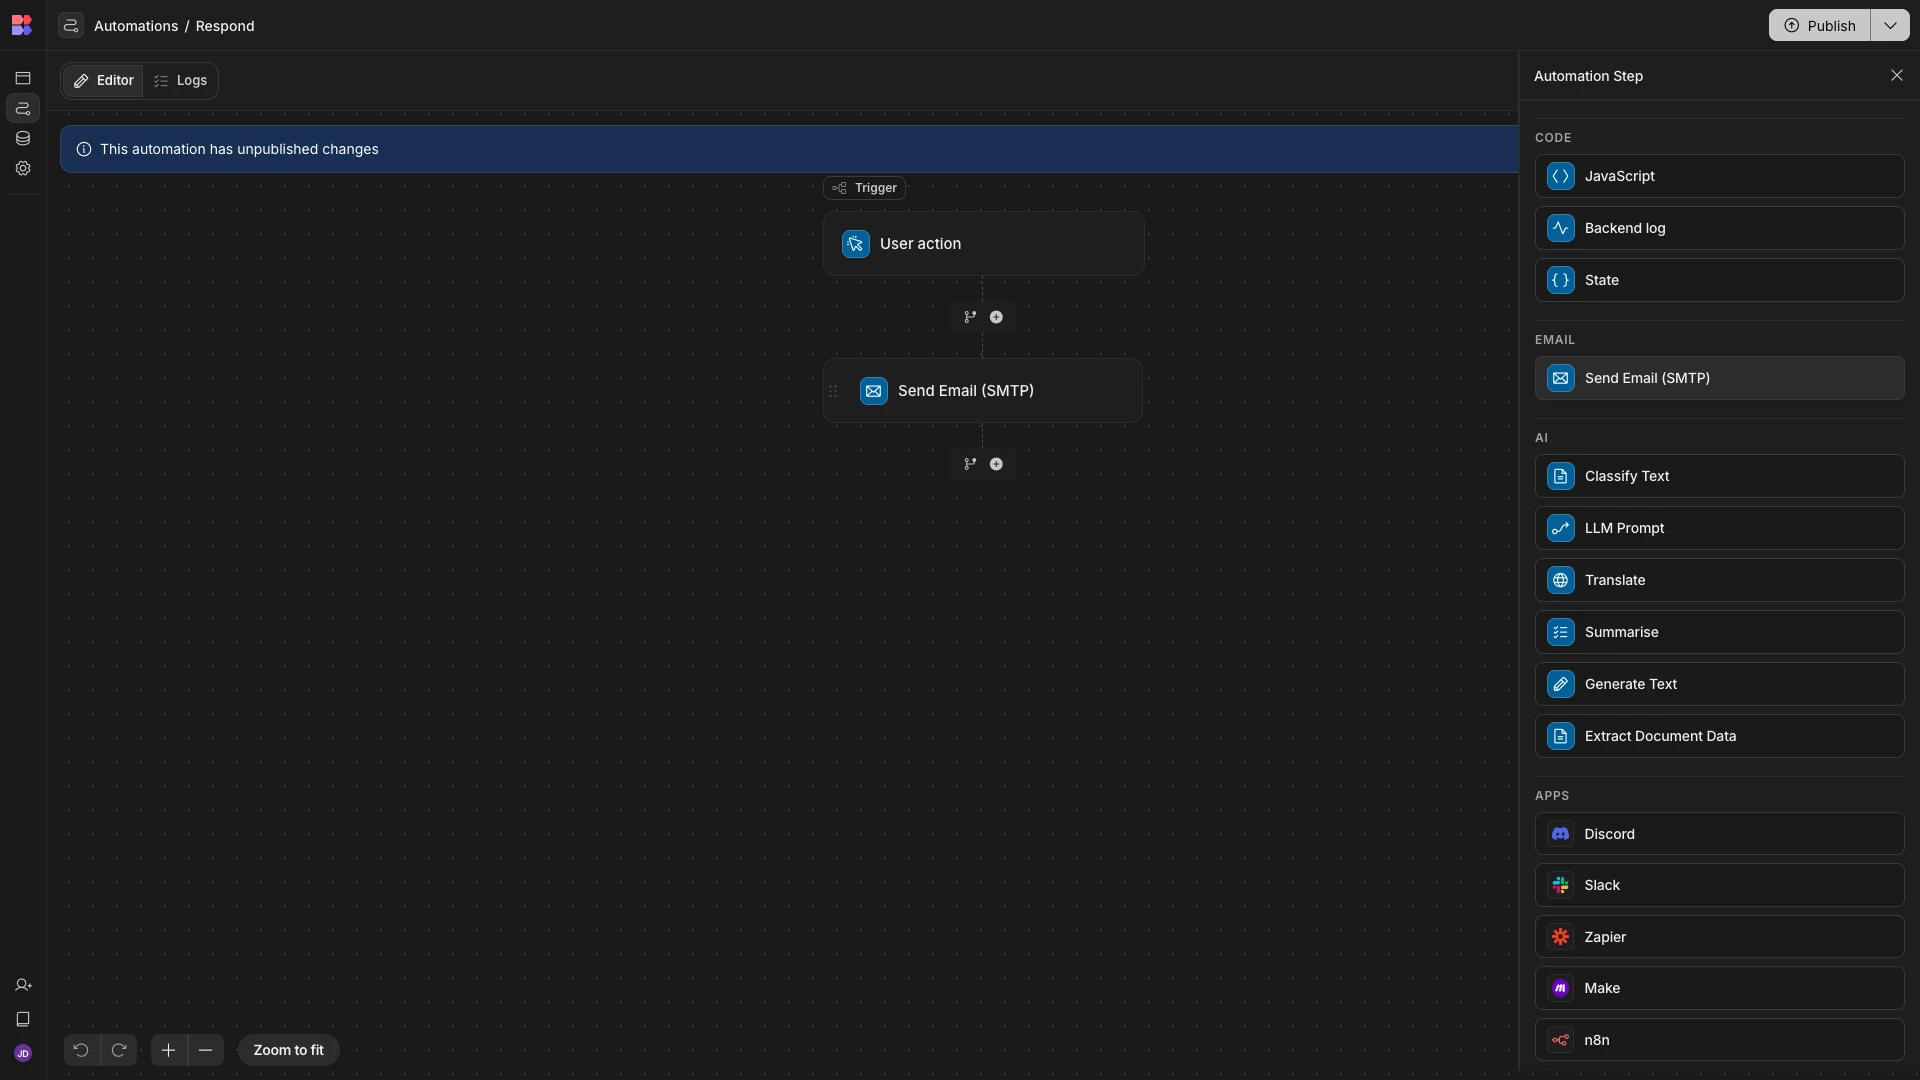
Task: Switch to the Logs tab
Action: (181, 81)
